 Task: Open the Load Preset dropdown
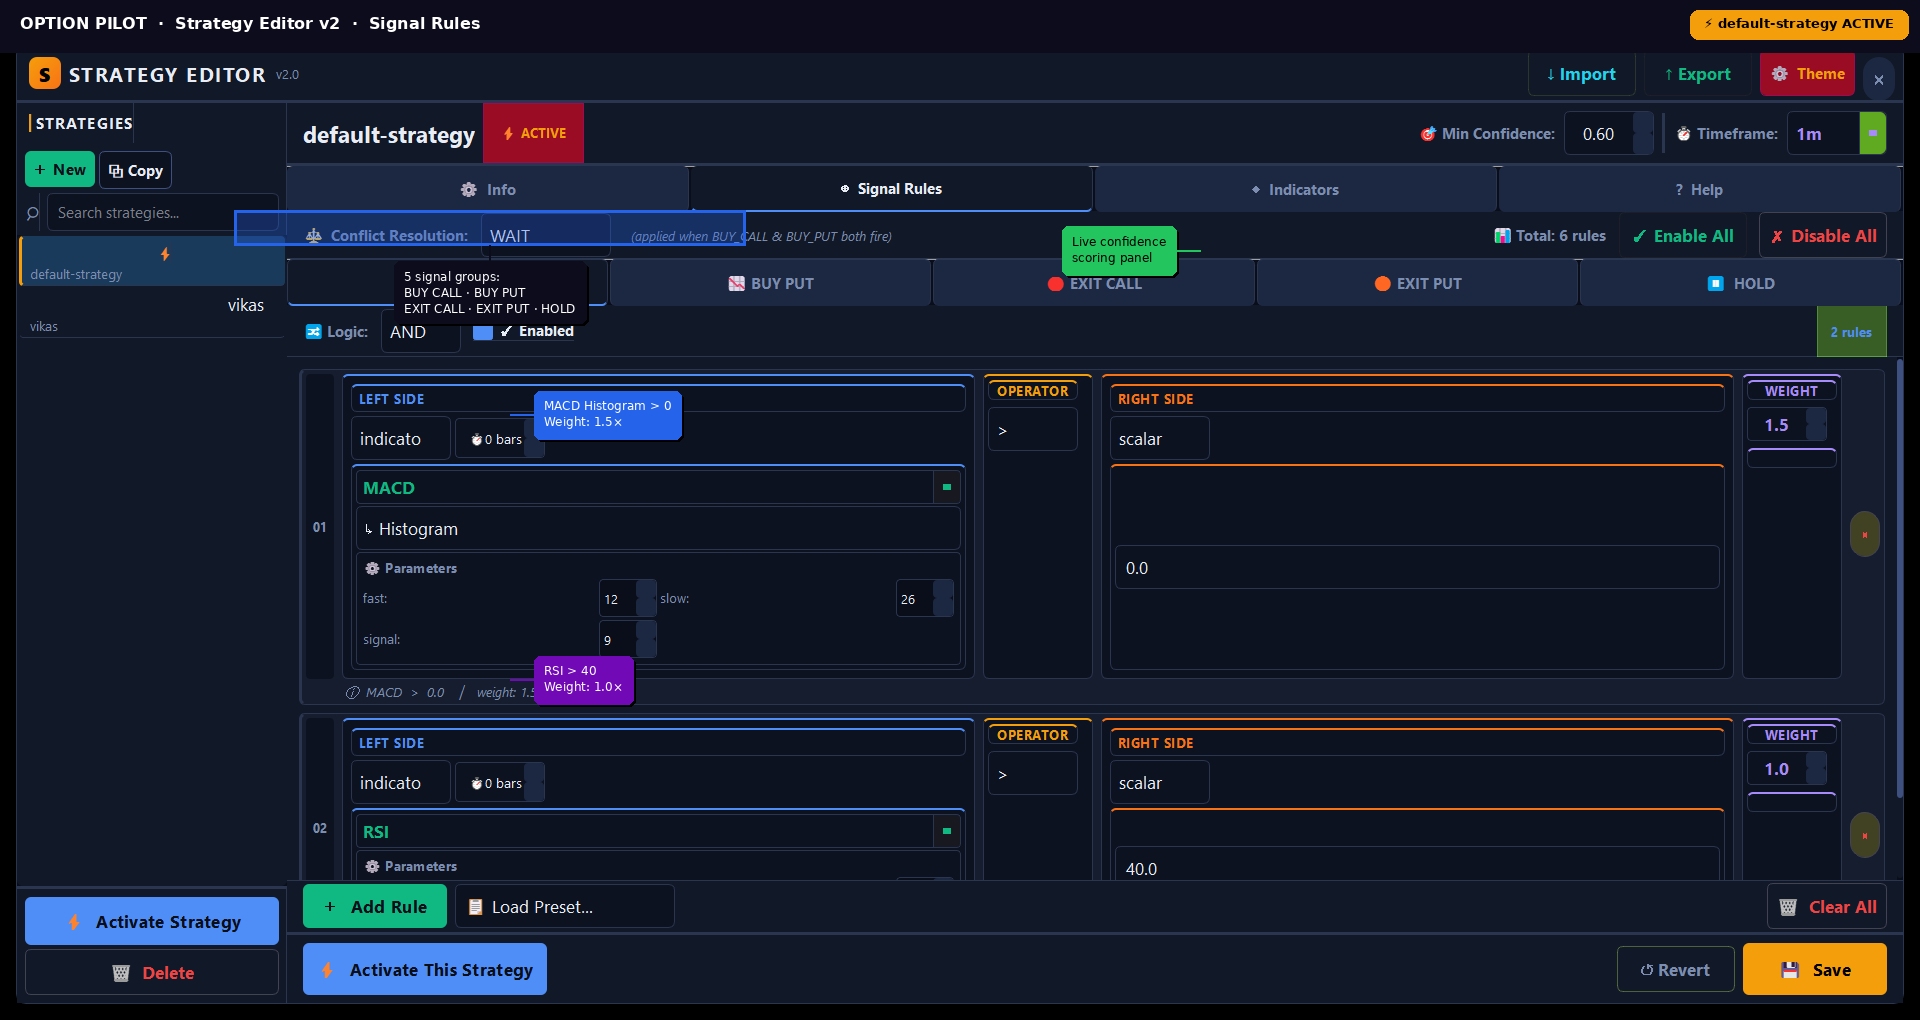point(565,907)
